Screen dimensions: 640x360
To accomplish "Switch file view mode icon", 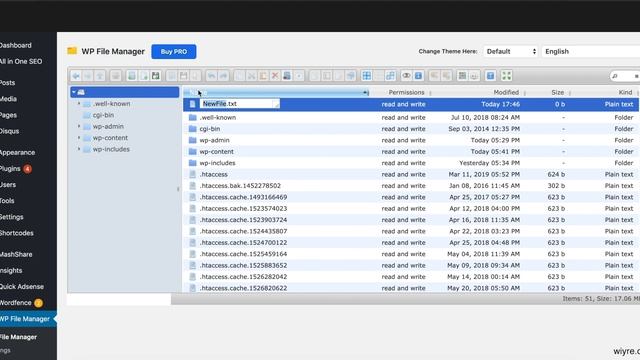I will click(462, 76).
